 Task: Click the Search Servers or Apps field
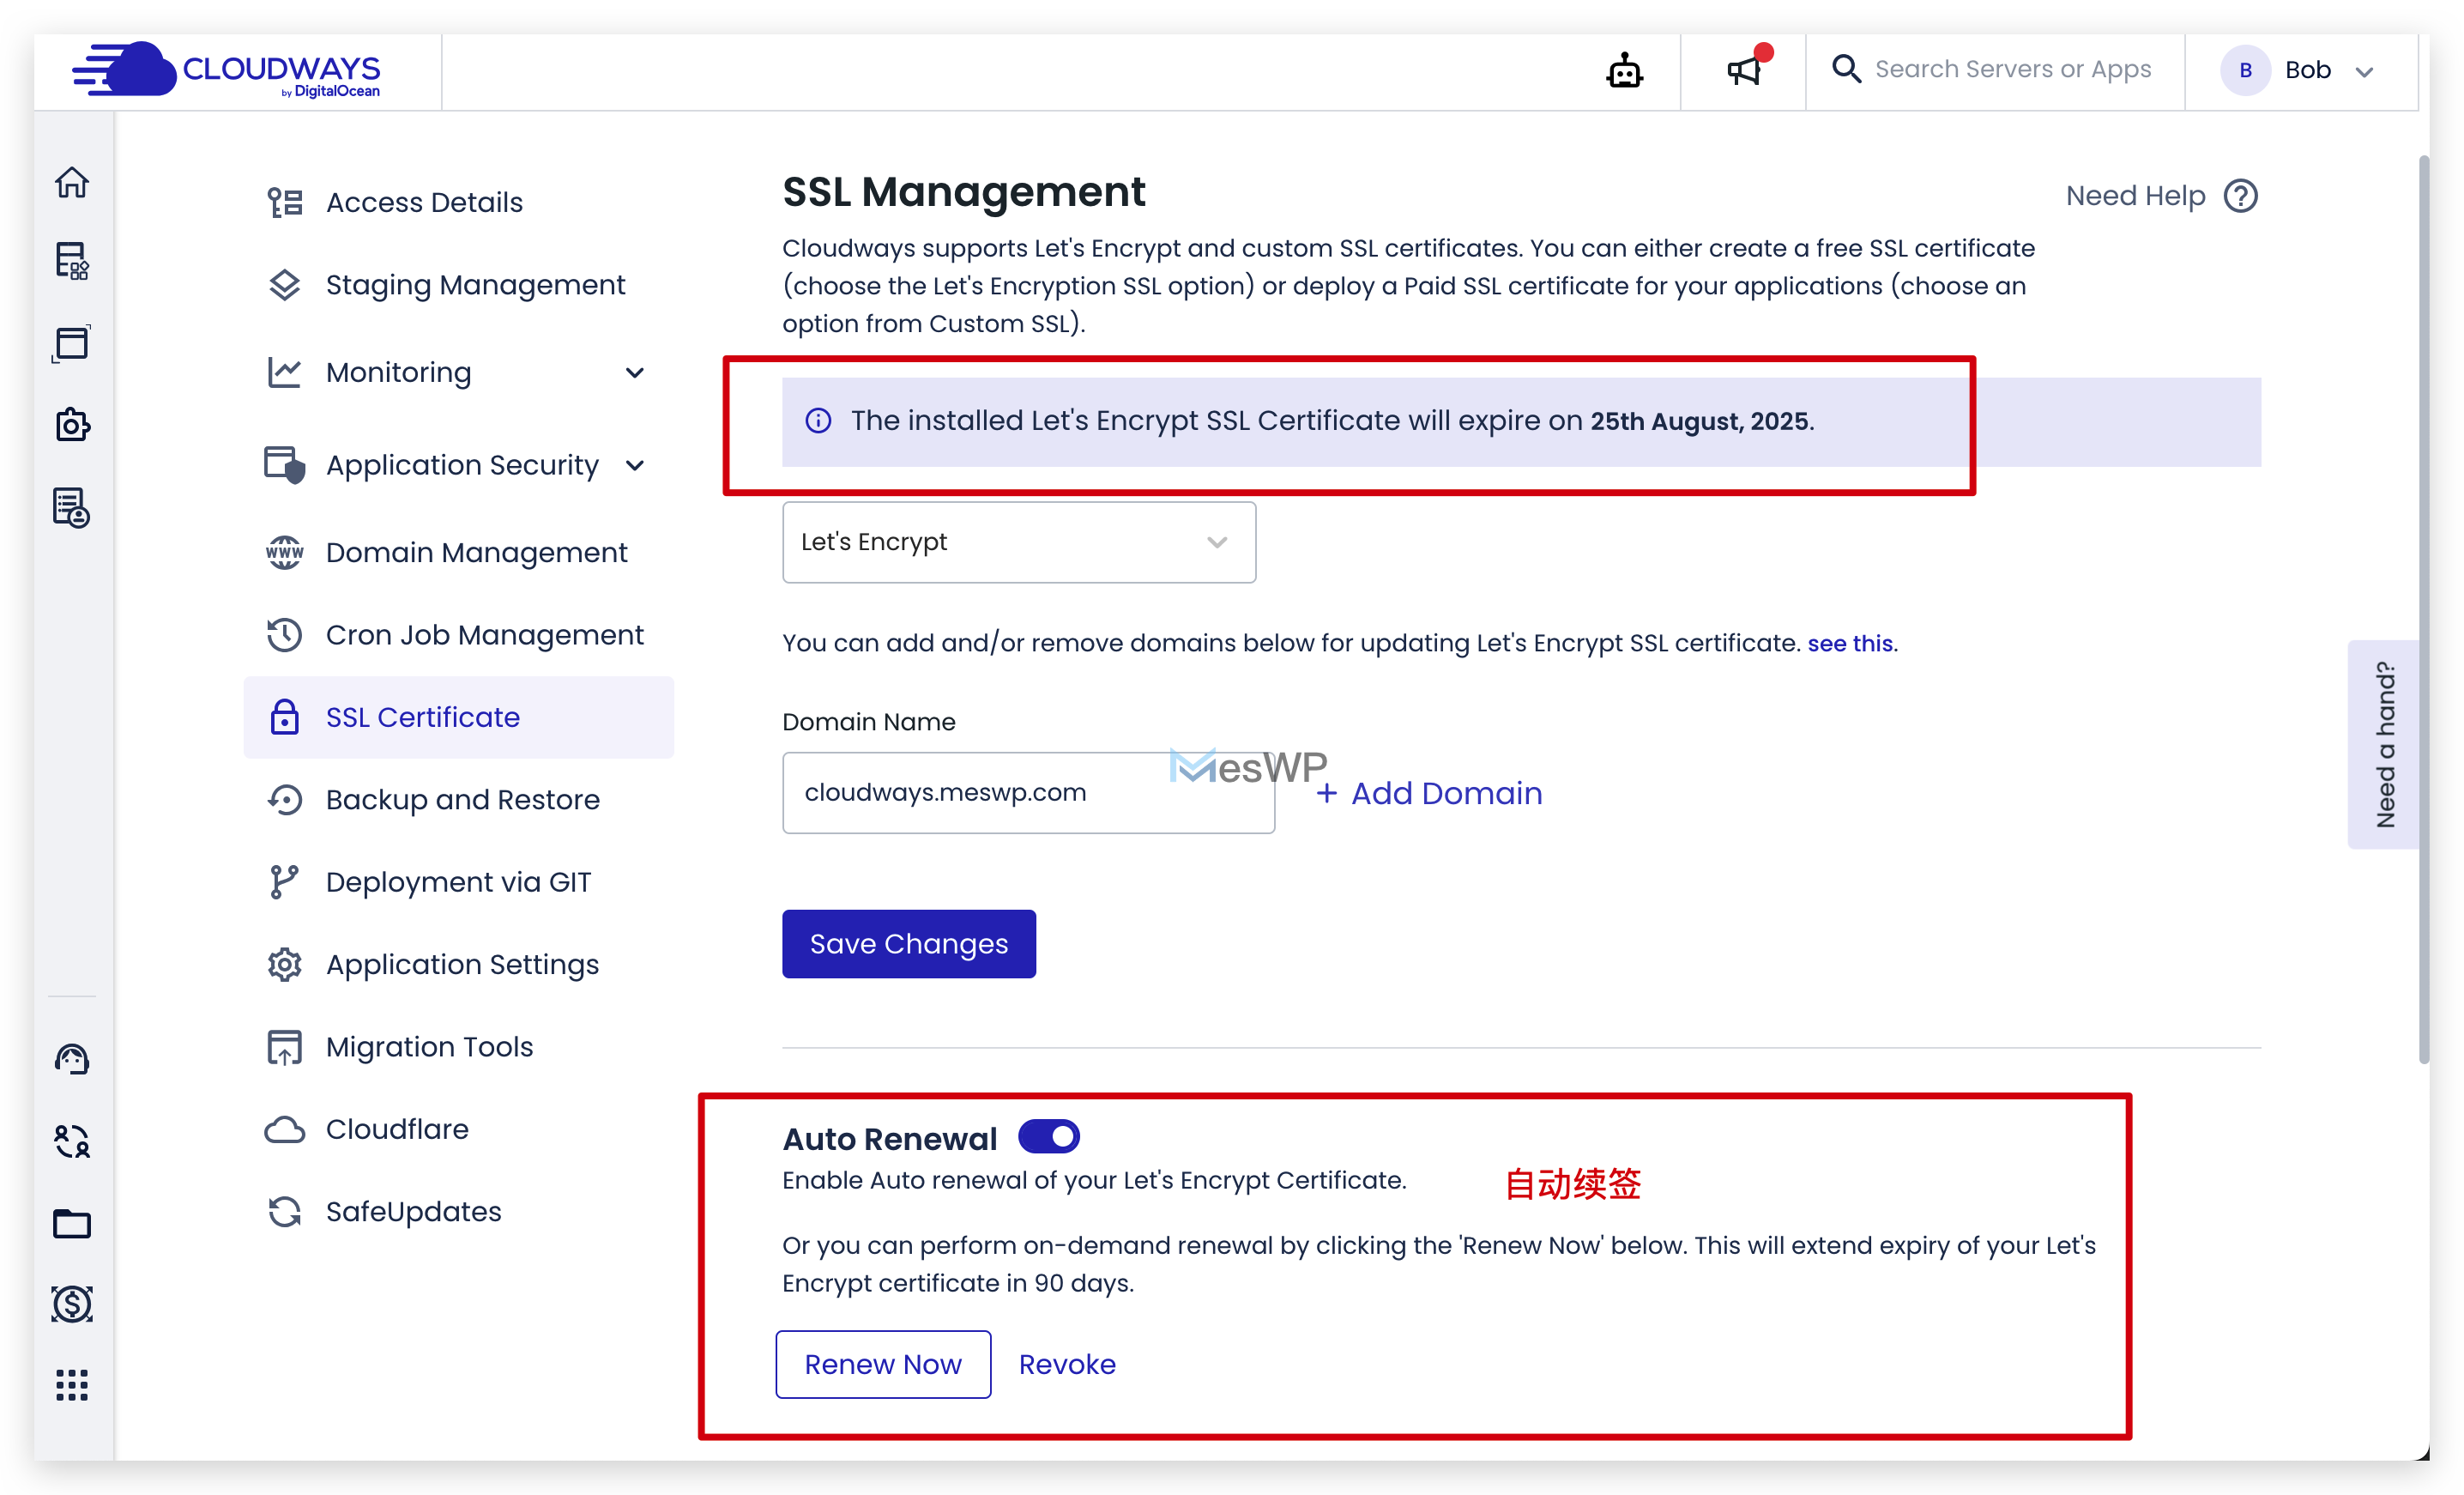click(2012, 69)
